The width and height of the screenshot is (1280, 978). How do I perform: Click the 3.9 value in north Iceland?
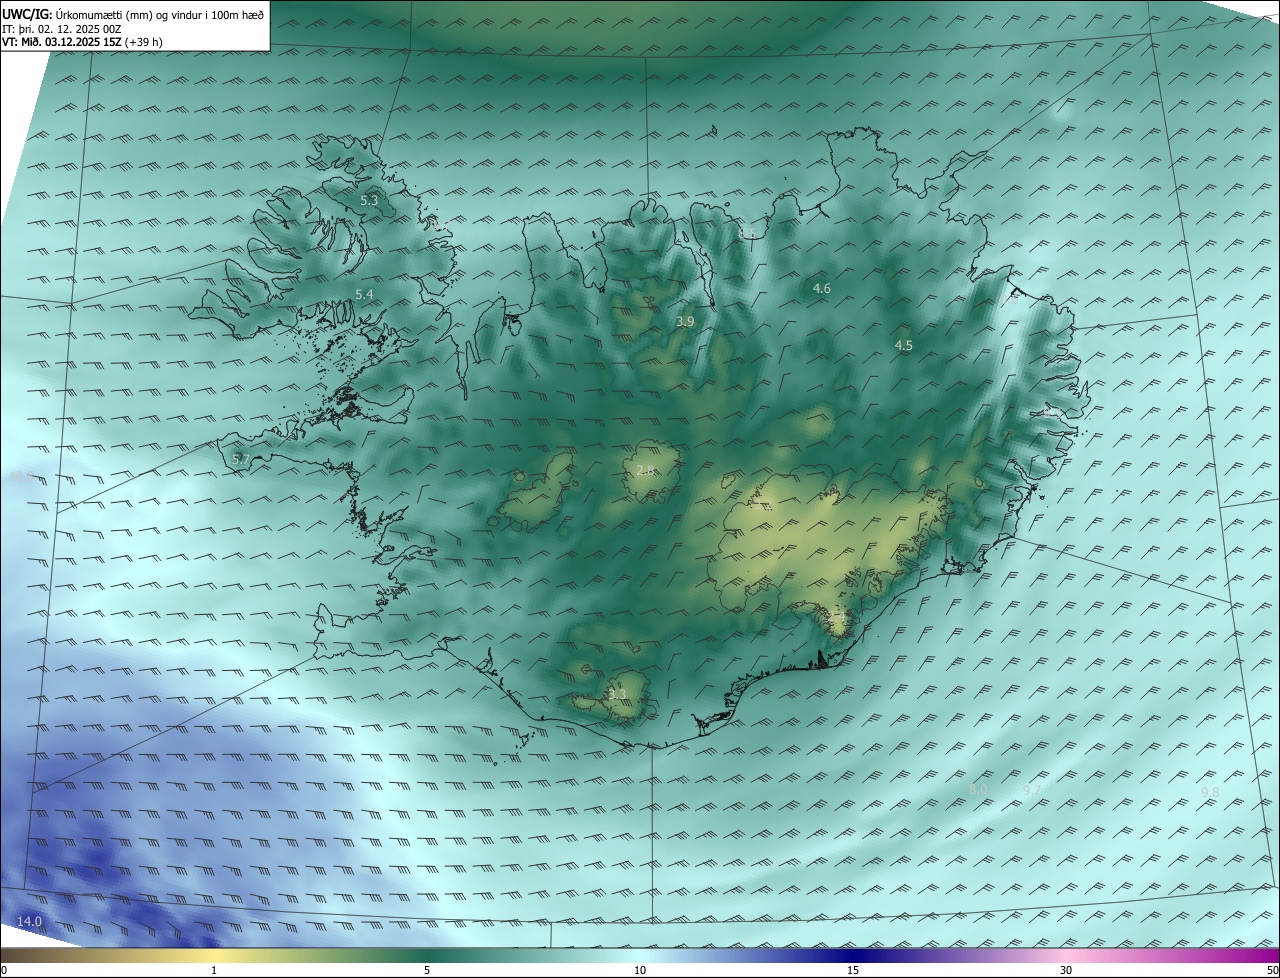tap(685, 322)
